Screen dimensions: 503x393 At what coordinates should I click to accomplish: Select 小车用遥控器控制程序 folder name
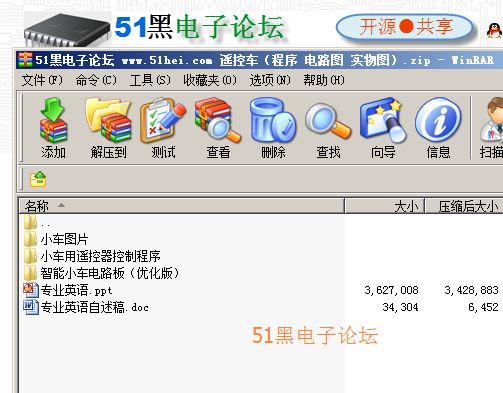click(100, 256)
